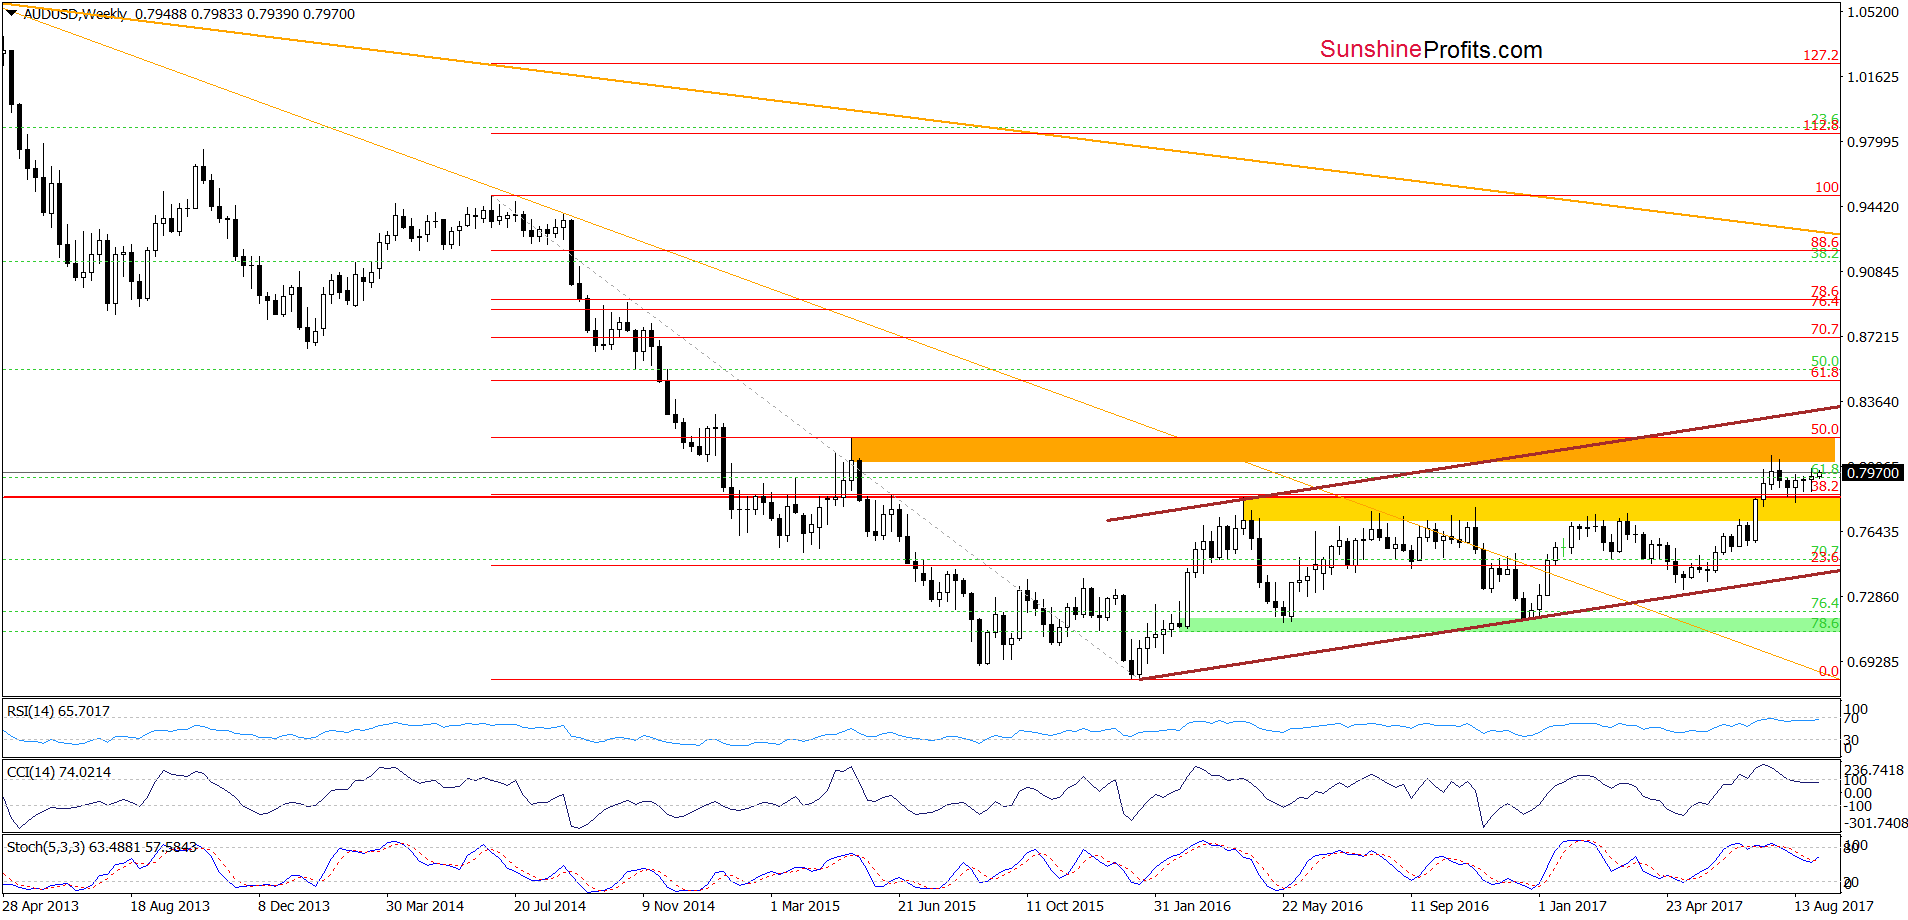Click the 1.05200 price axis label
Image resolution: width=1908 pixels, height=920 pixels.
click(1873, 12)
